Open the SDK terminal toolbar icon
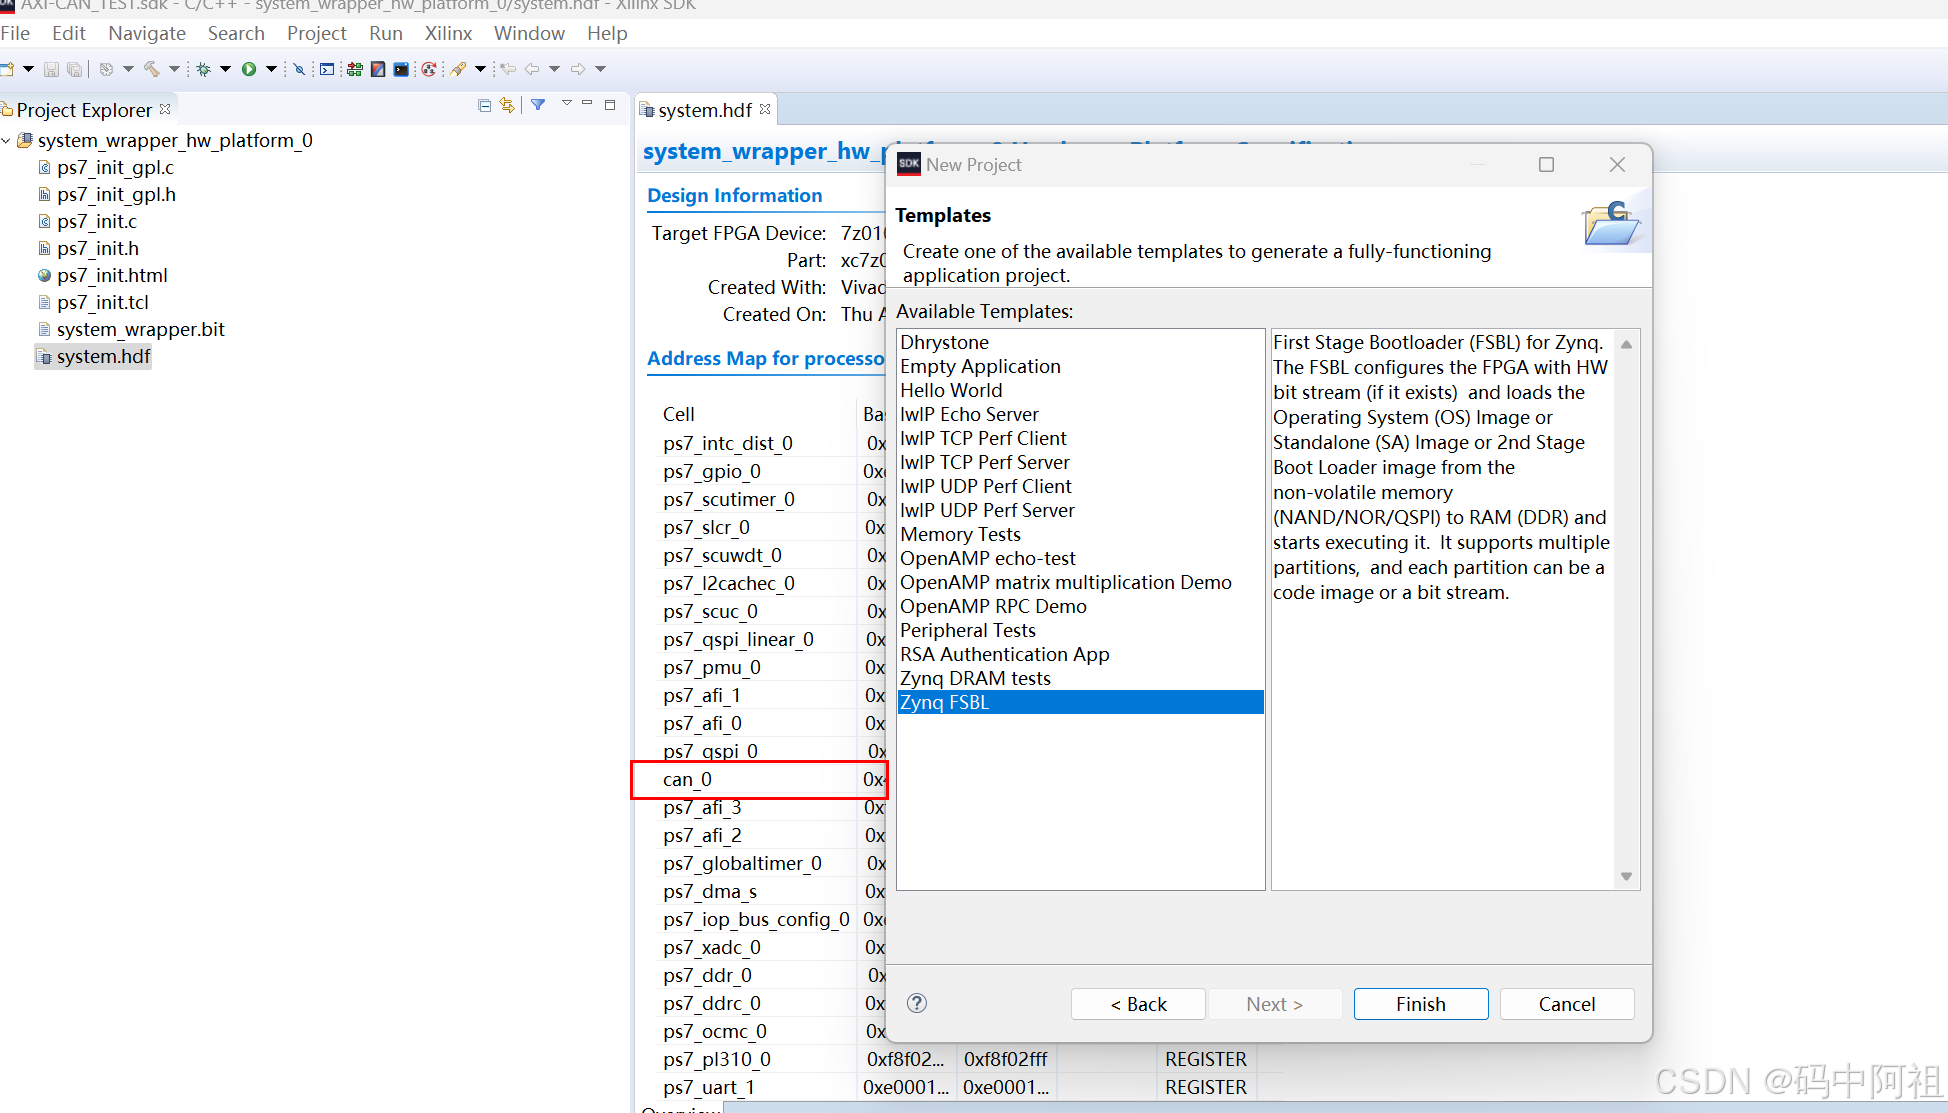Screen dimensions: 1948x1113 tap(401, 69)
